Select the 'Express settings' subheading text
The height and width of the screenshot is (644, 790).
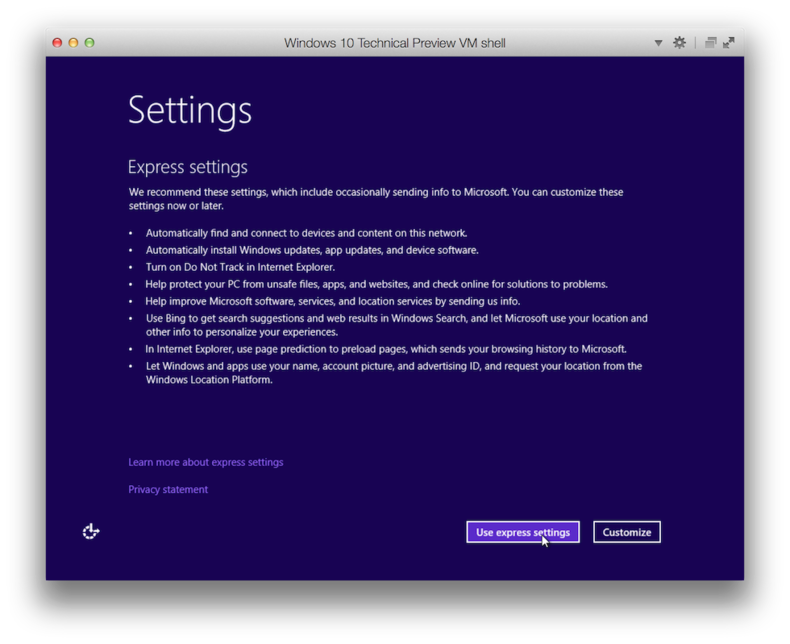point(187,167)
